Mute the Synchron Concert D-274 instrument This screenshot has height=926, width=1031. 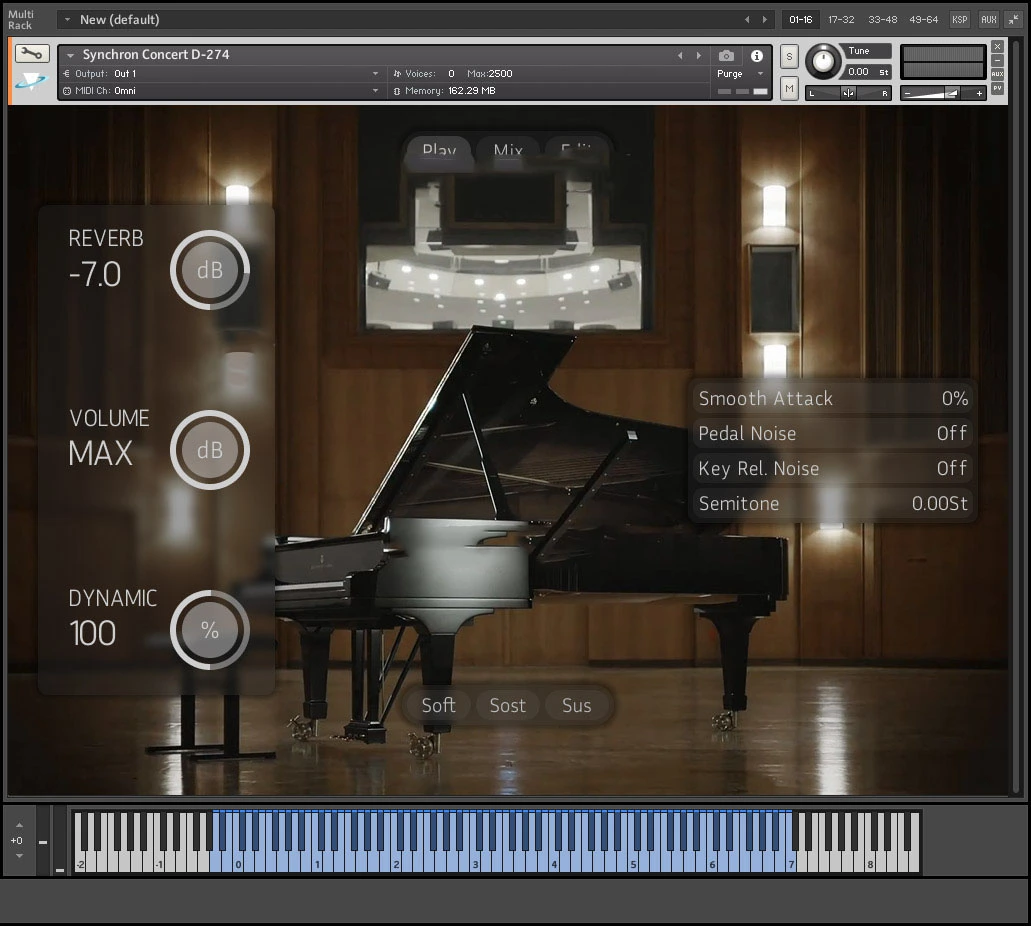tap(789, 88)
